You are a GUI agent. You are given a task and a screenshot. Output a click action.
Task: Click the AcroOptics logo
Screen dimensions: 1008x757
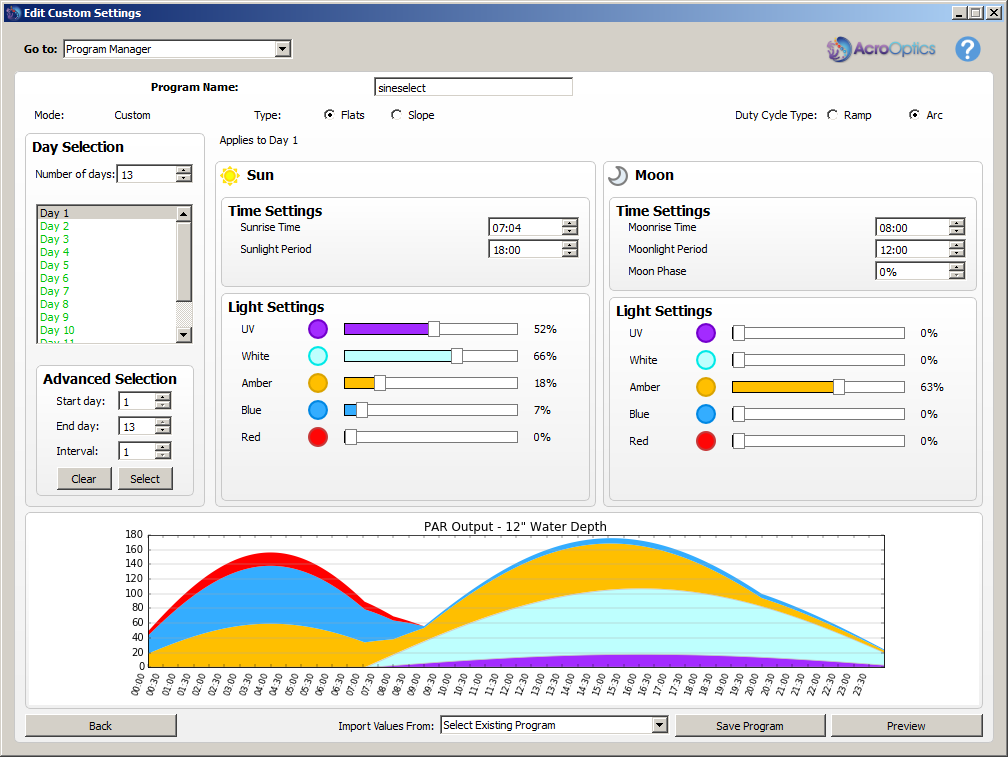coord(881,49)
